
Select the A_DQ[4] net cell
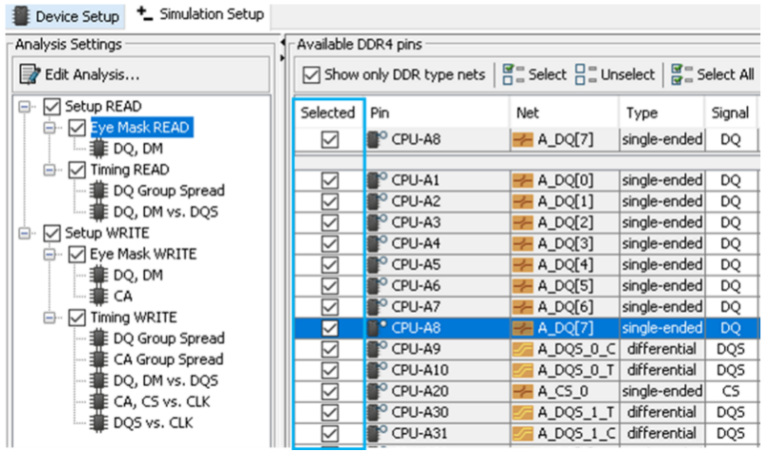[x=565, y=265]
